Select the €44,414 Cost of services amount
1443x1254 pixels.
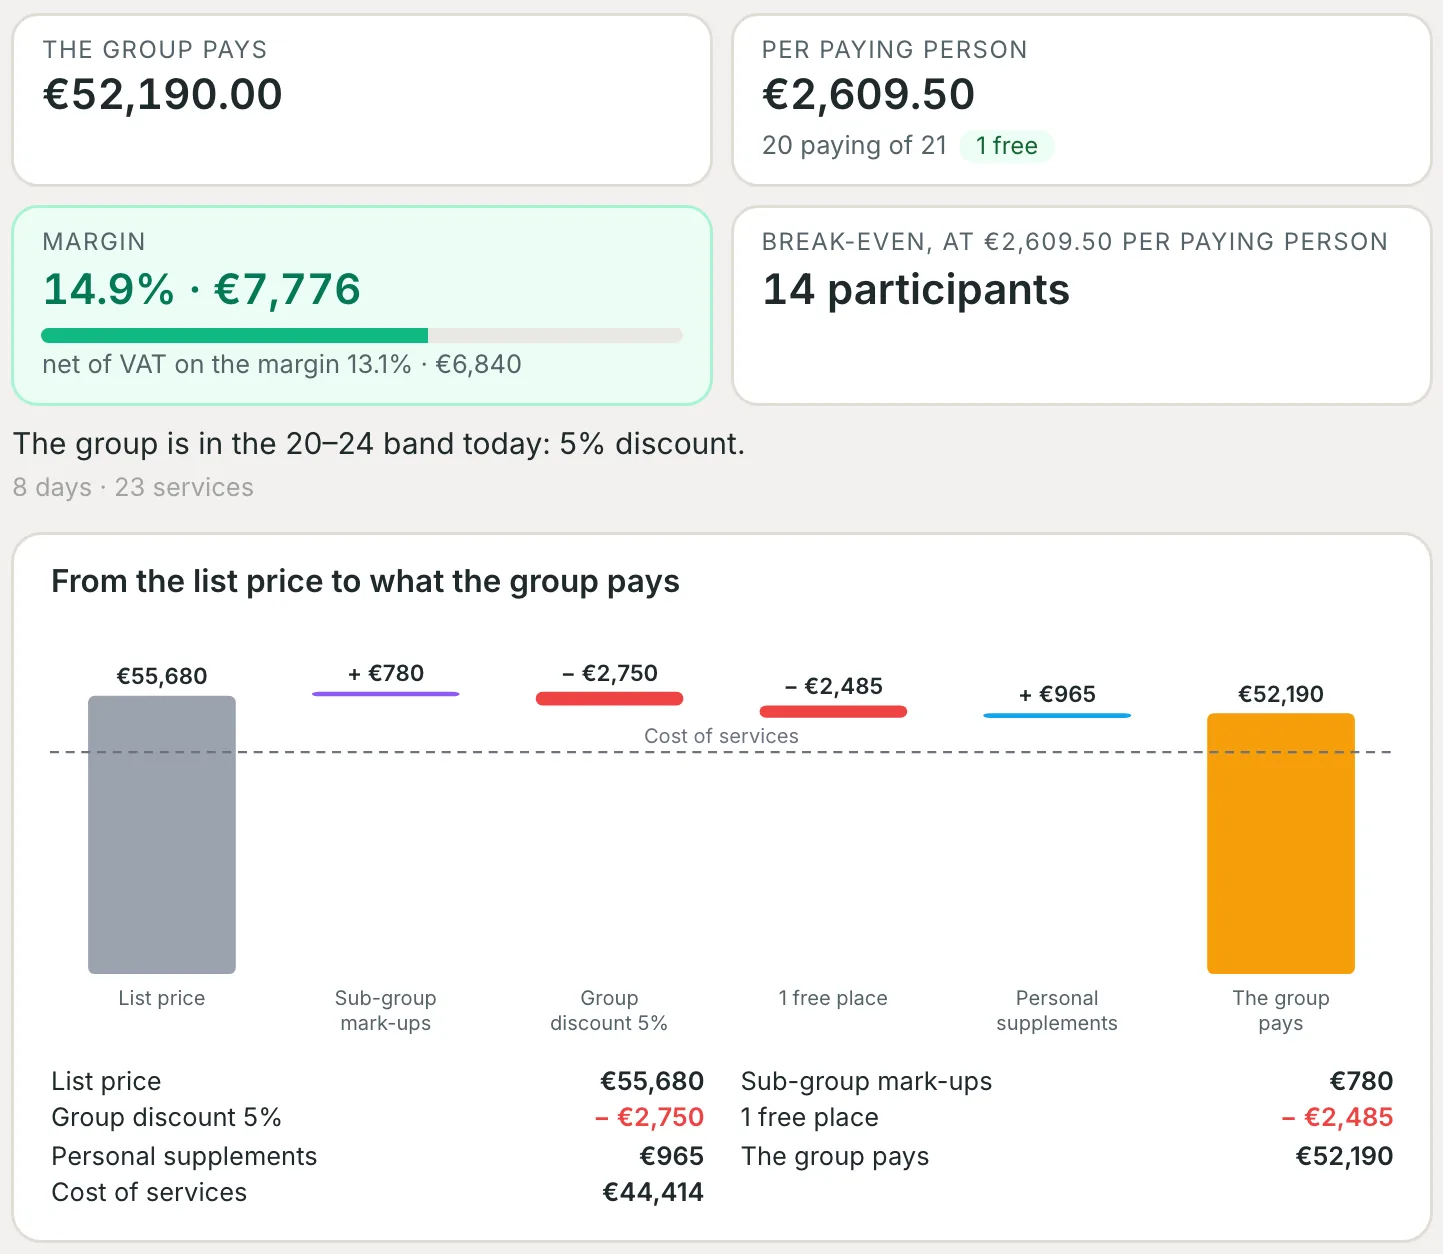(653, 1192)
